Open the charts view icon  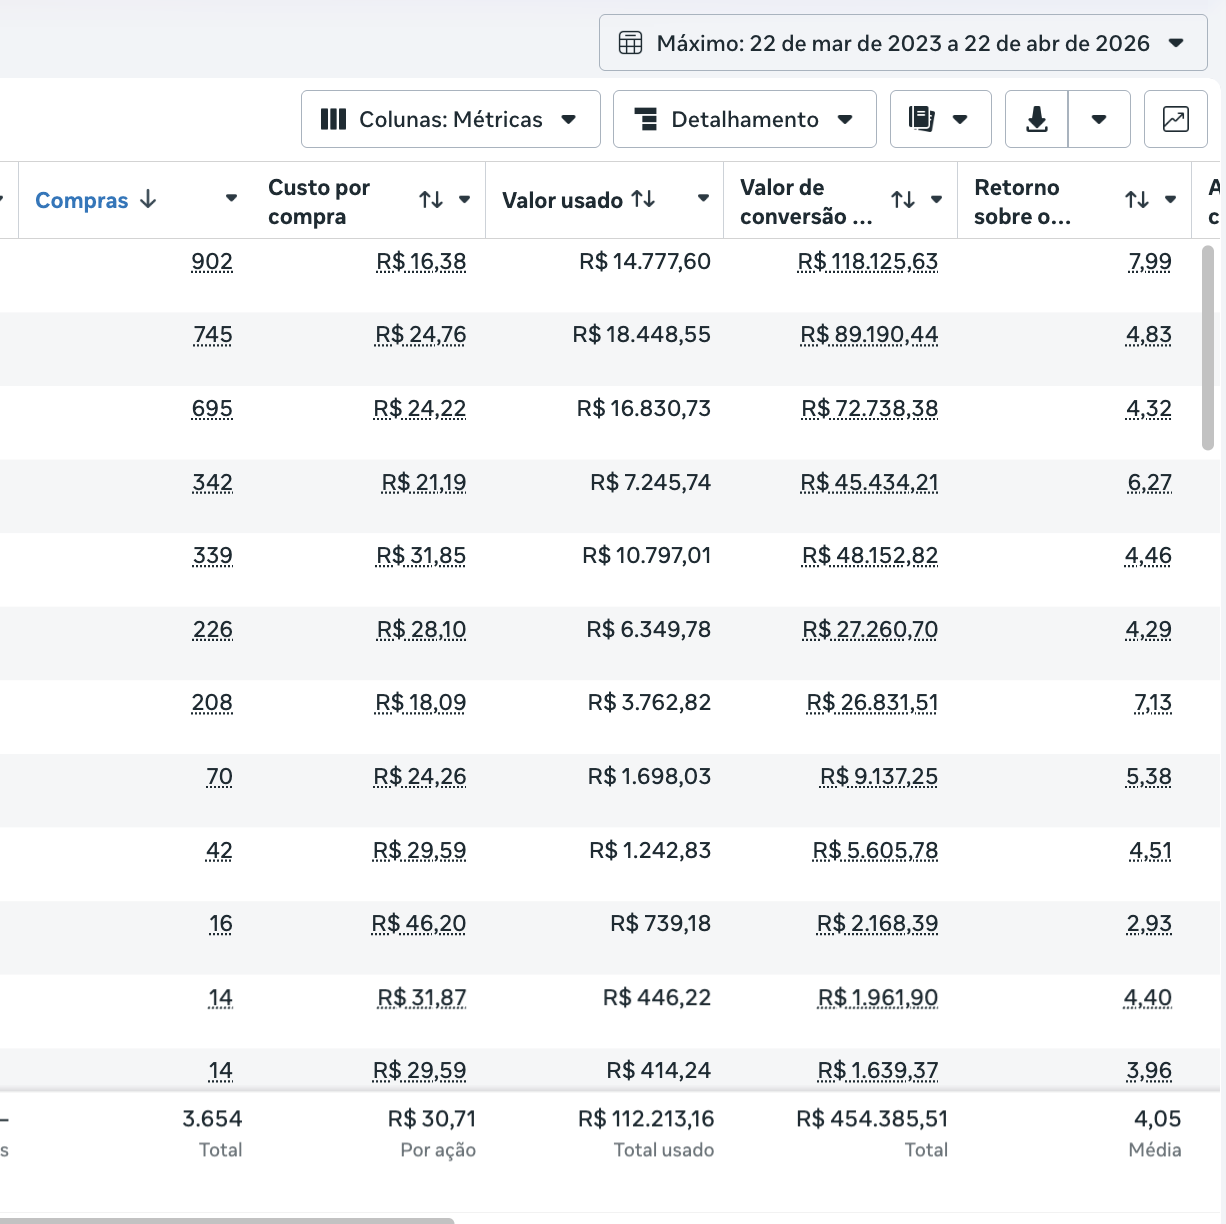click(x=1176, y=119)
